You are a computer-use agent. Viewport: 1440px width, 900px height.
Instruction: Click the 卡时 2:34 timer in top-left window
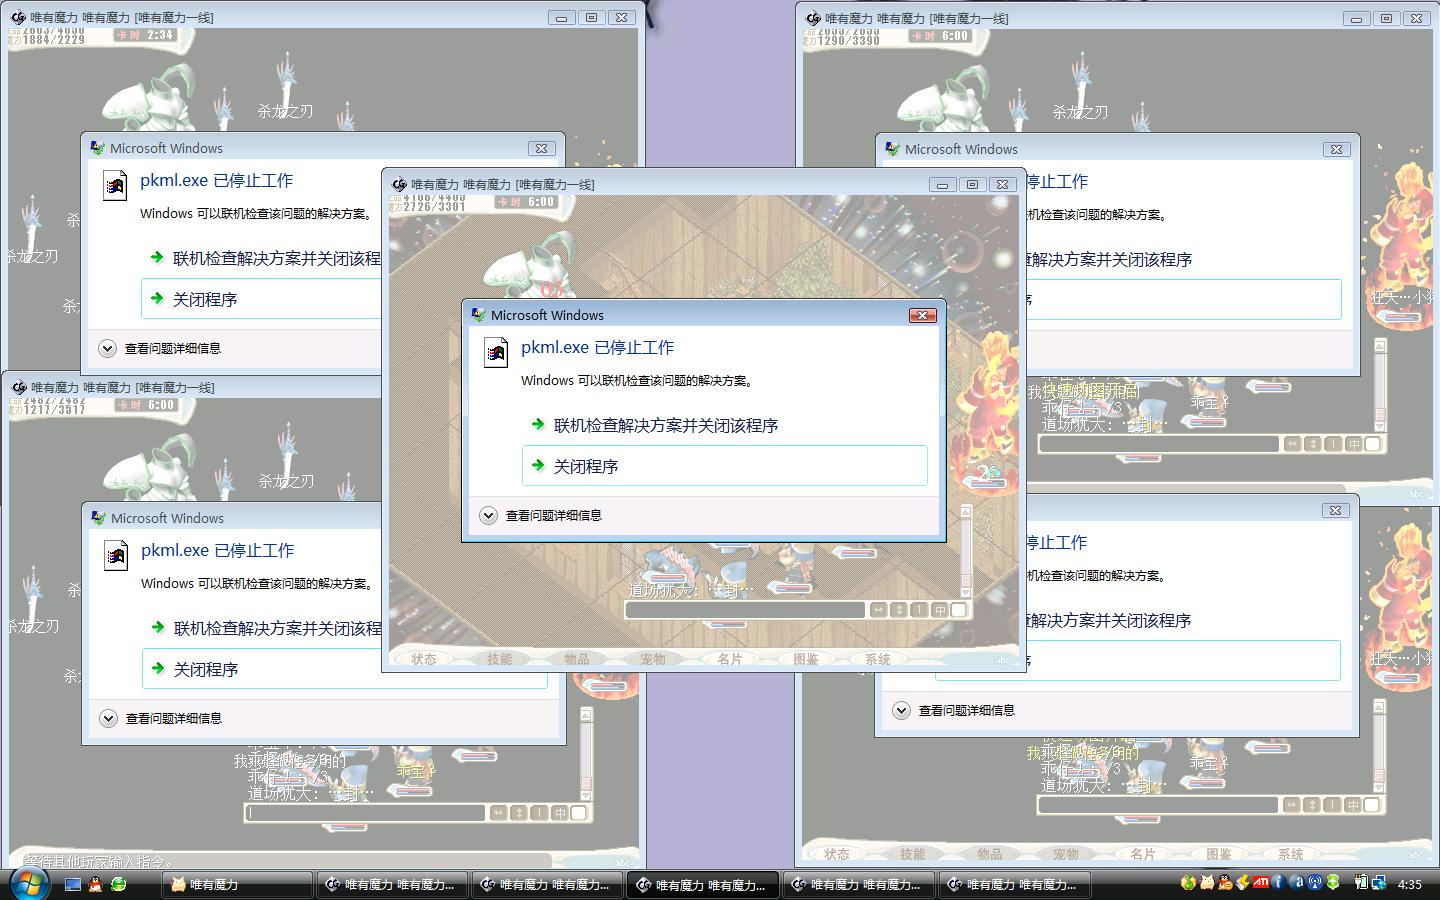pos(145,35)
